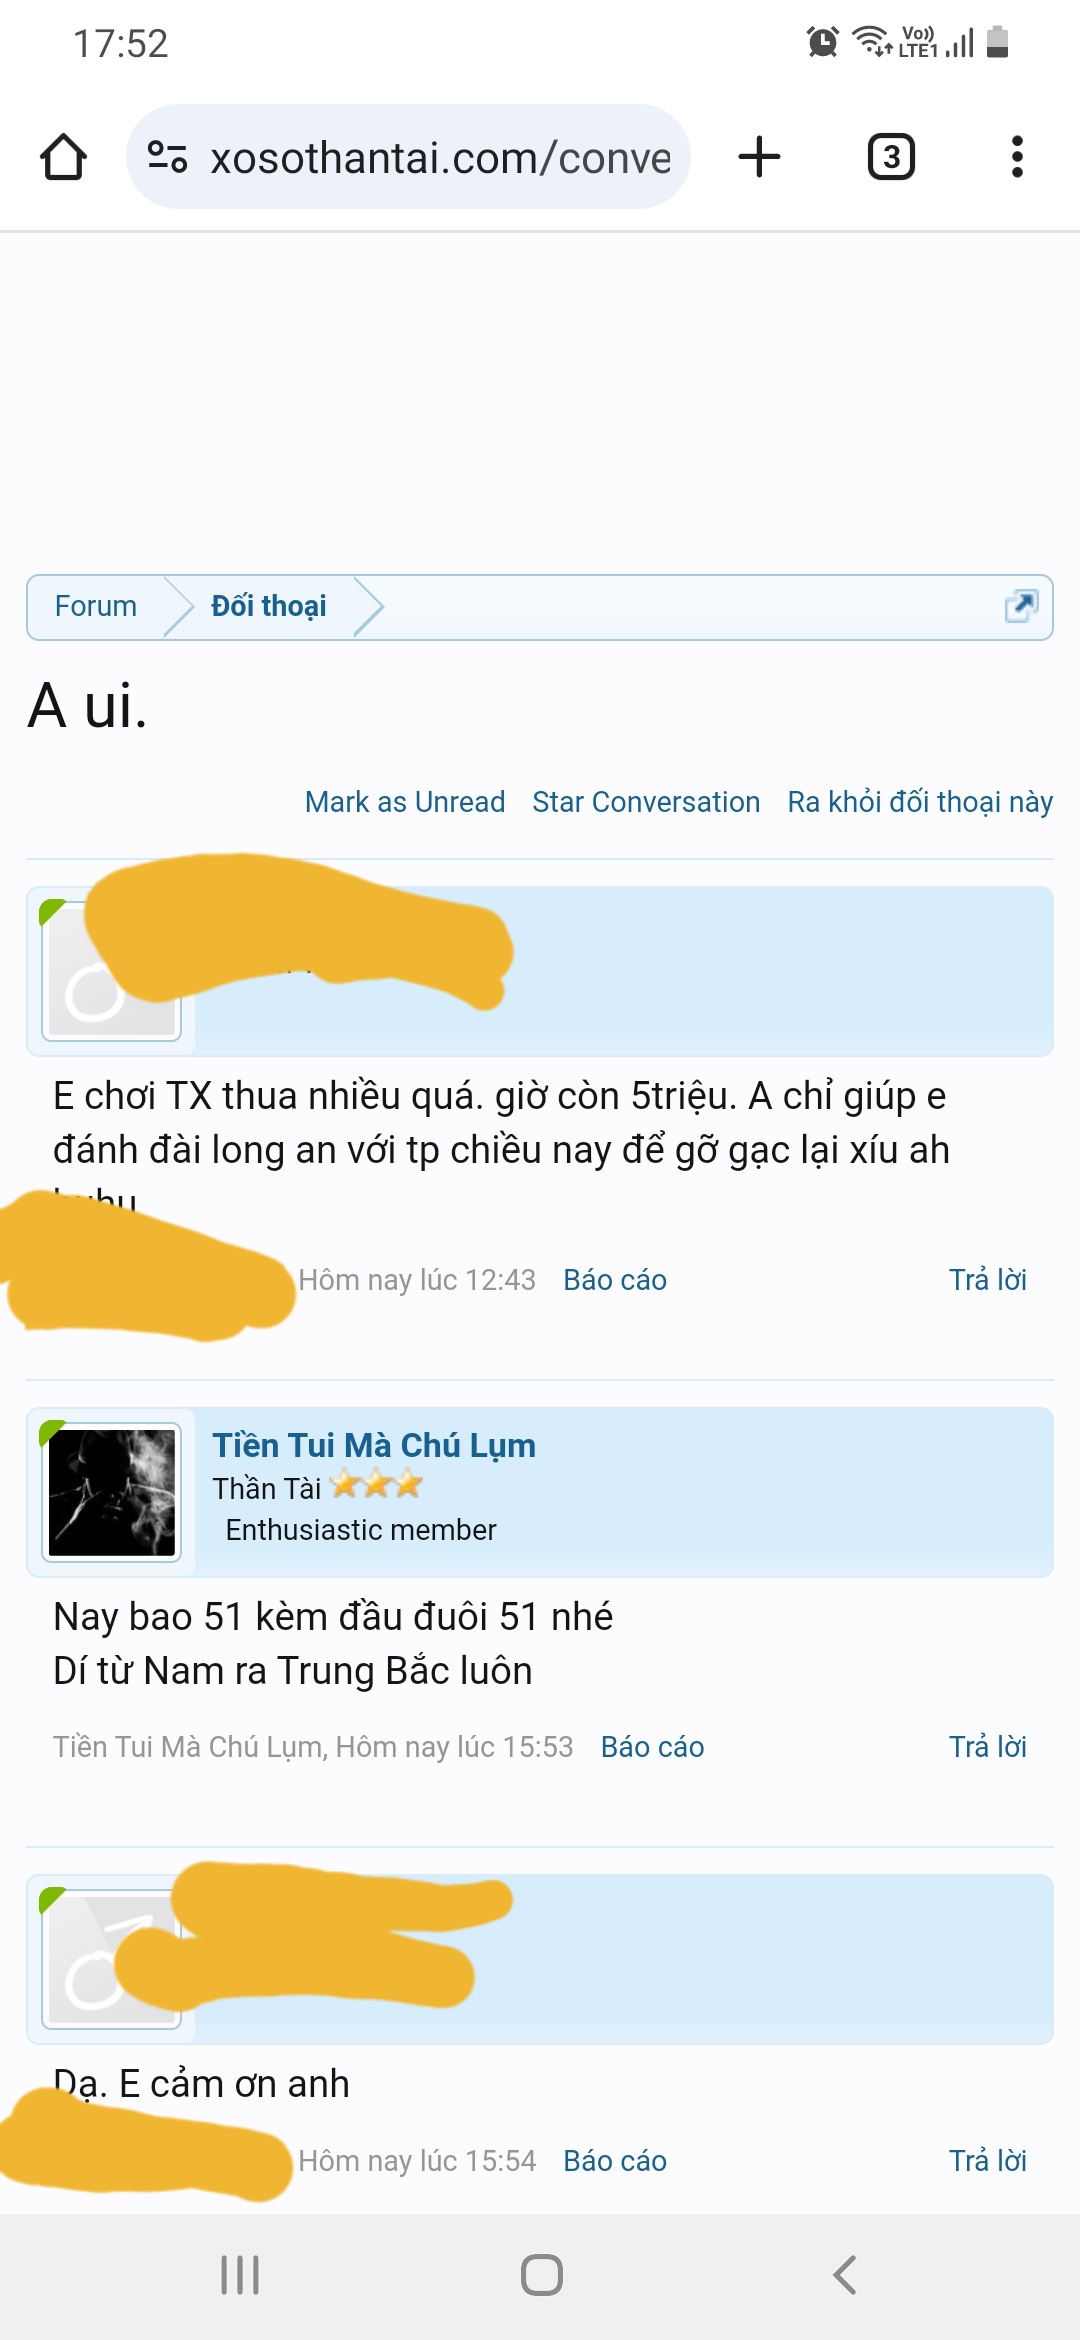Tap the Android recent apps button

coord(240,2275)
